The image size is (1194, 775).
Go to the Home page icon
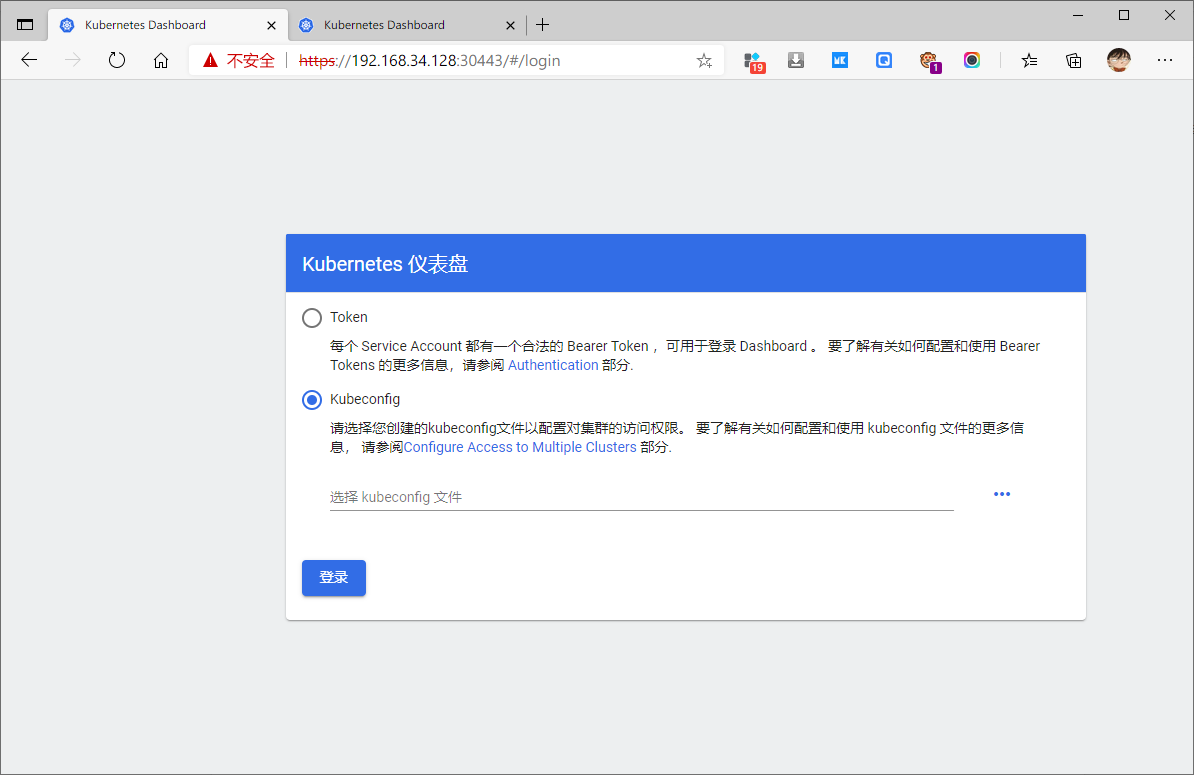(161, 60)
